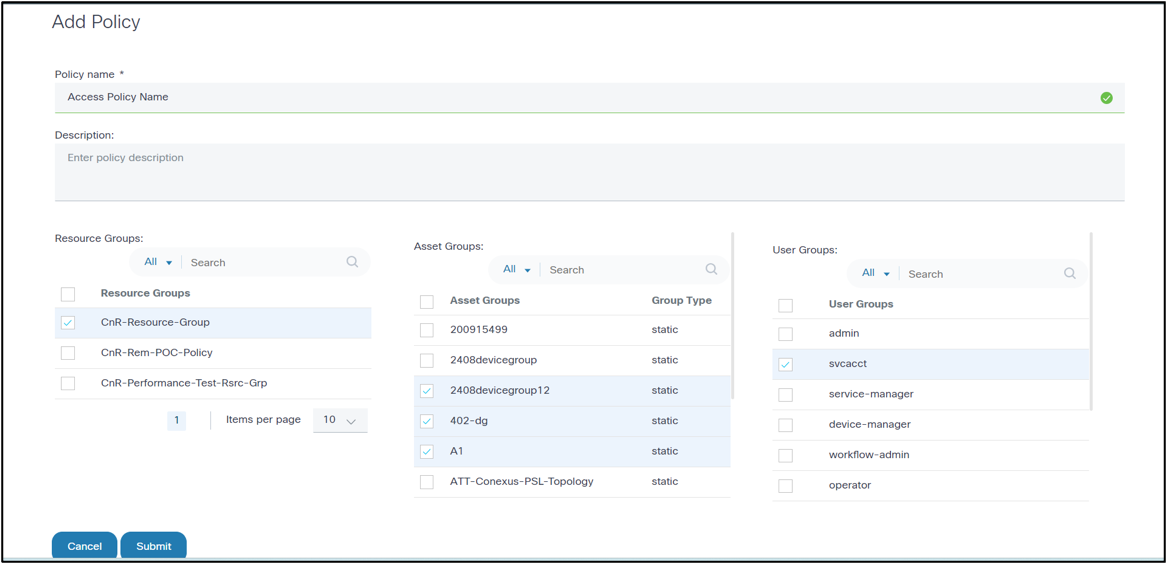Image resolution: width=1170 pixels, height=568 pixels.
Task: Click the Cancel button
Action: point(84,546)
